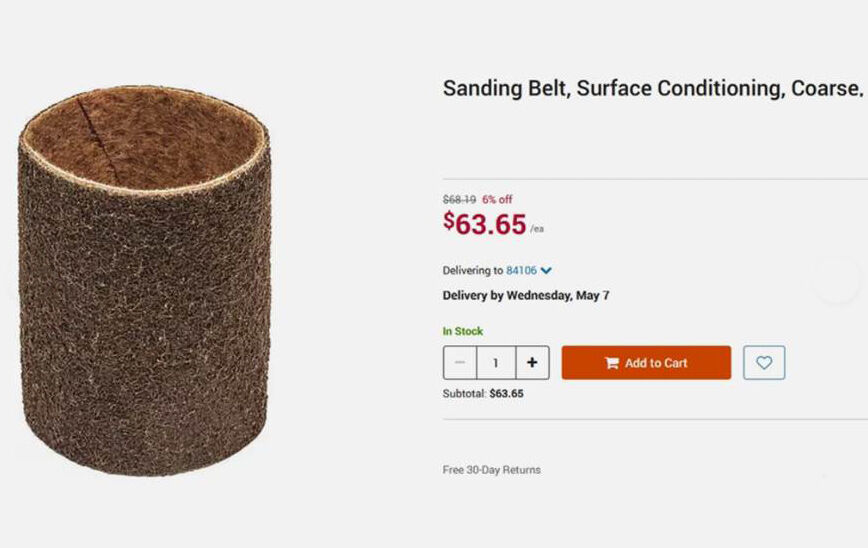Click the /ea unit label beside price
Image resolution: width=868 pixels, height=548 pixels.
point(537,230)
